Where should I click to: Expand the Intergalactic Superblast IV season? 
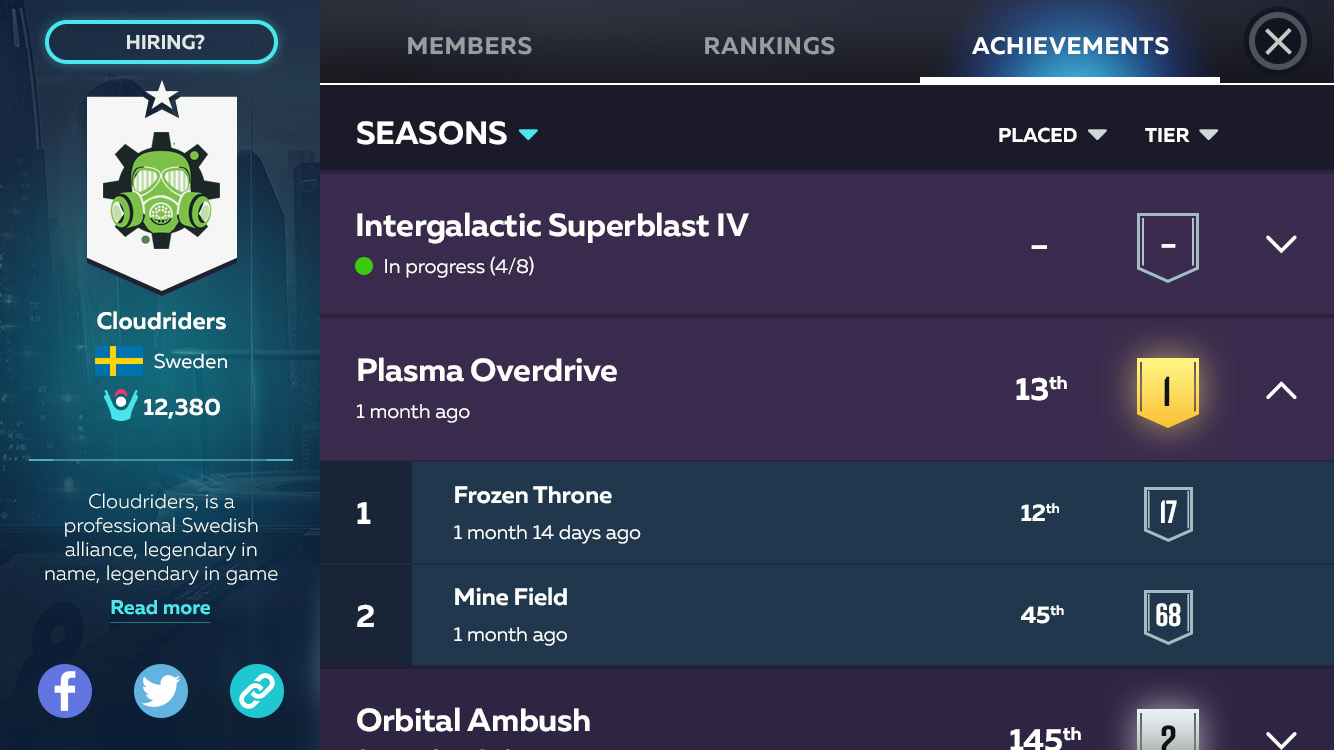point(1281,244)
